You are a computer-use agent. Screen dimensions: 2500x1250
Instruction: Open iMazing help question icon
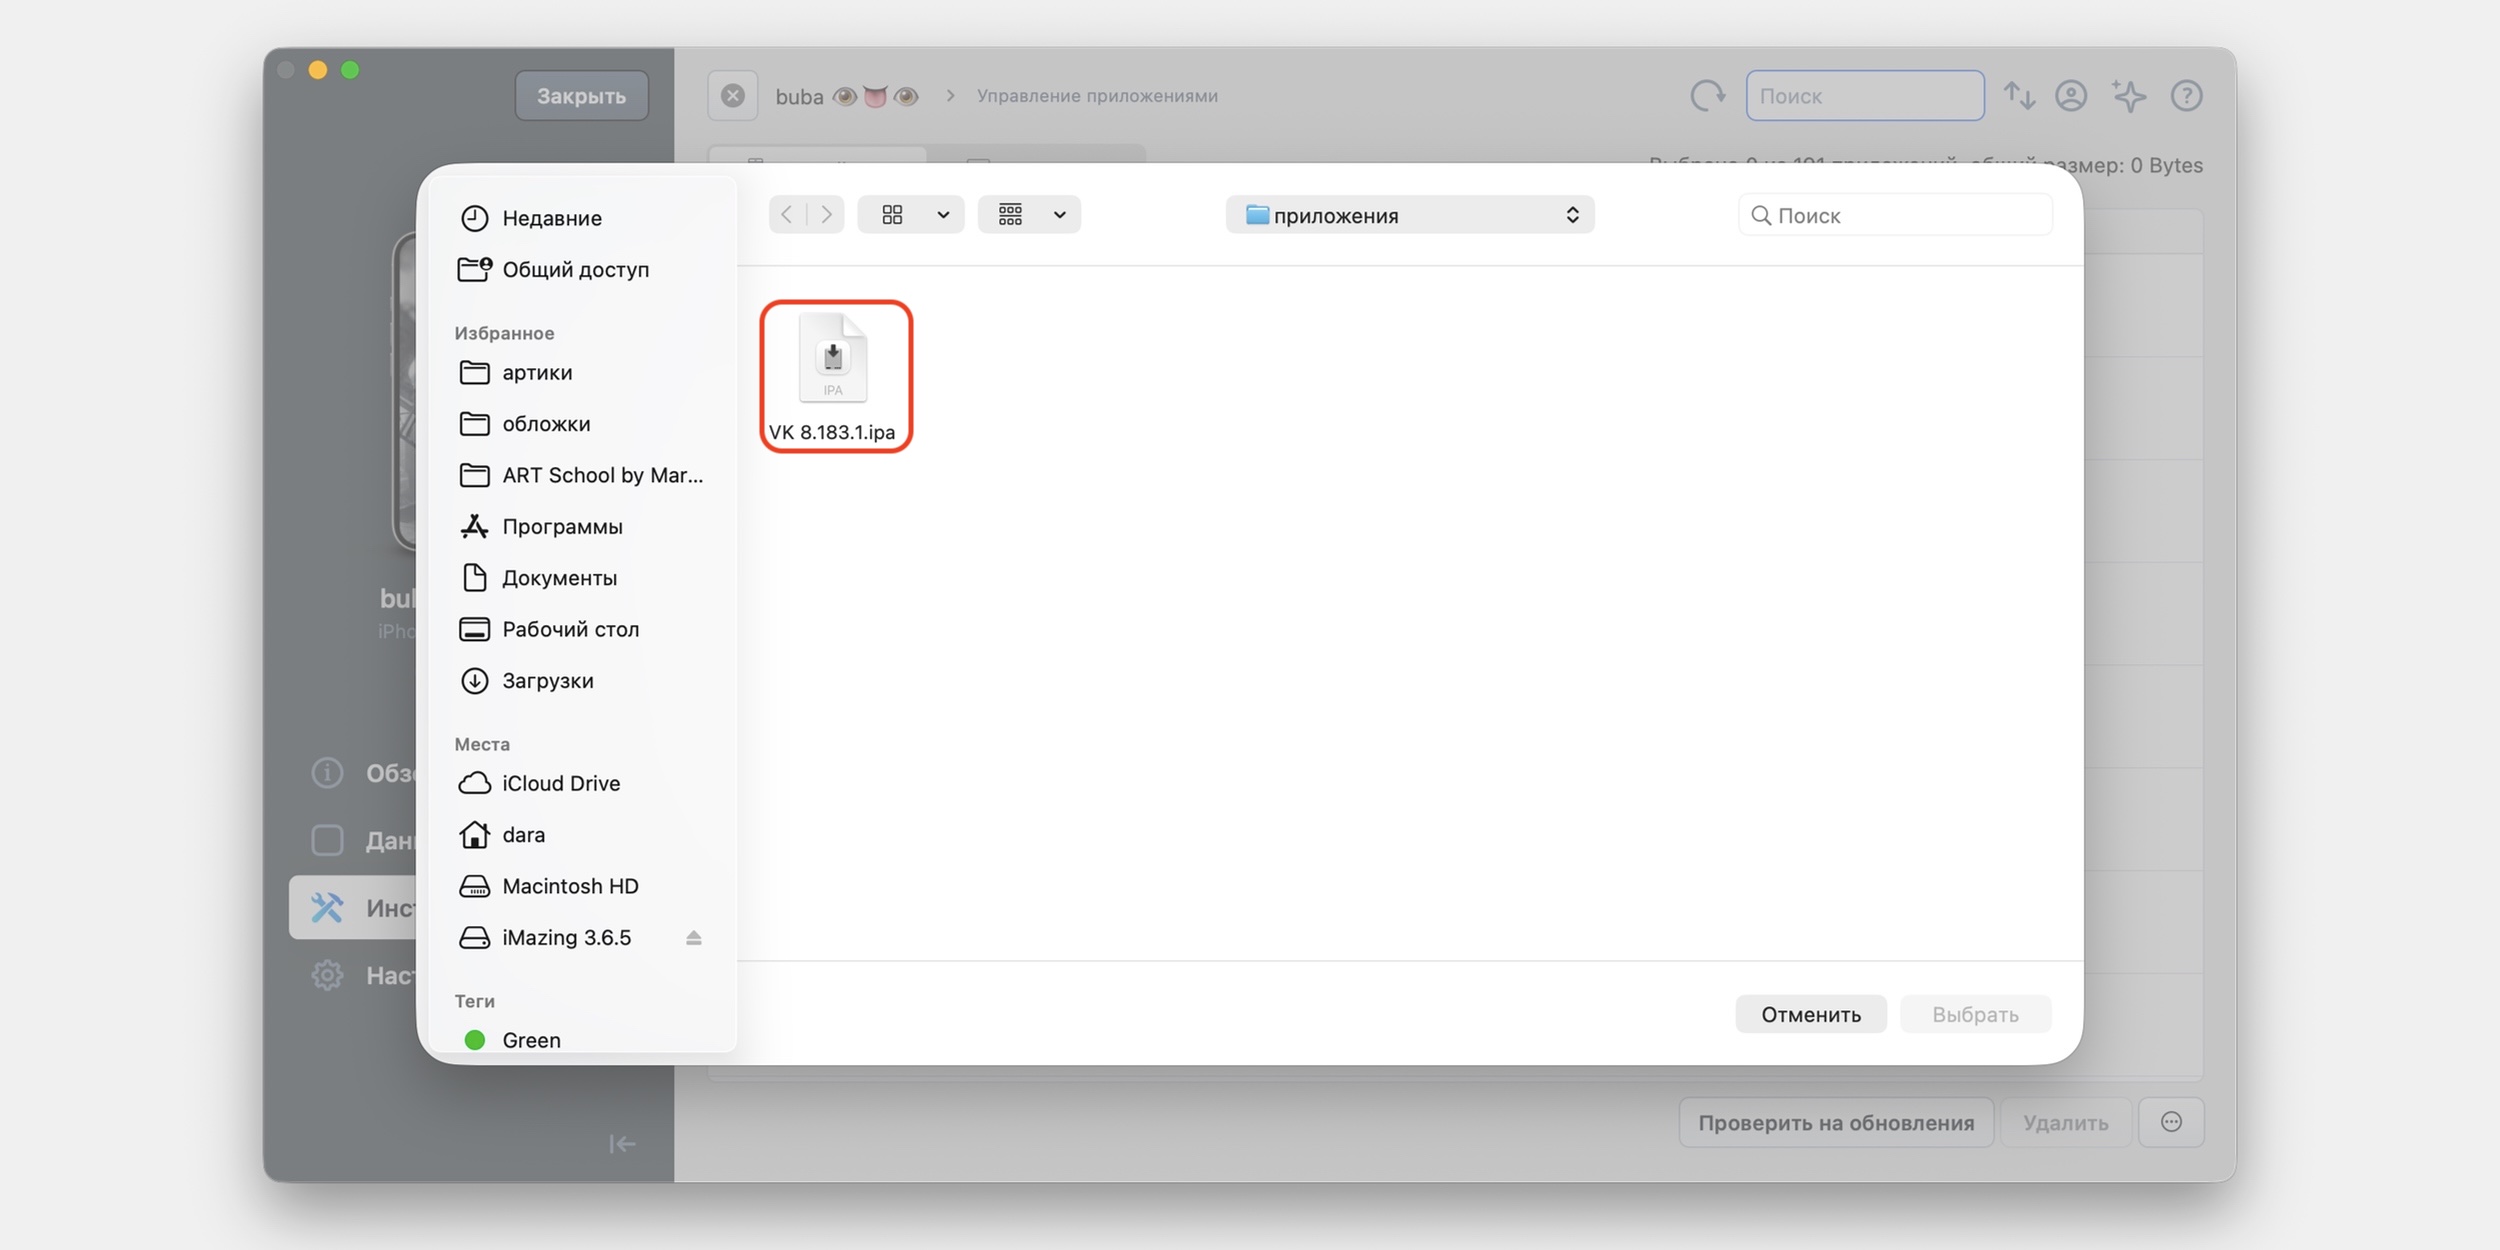[x=2187, y=96]
